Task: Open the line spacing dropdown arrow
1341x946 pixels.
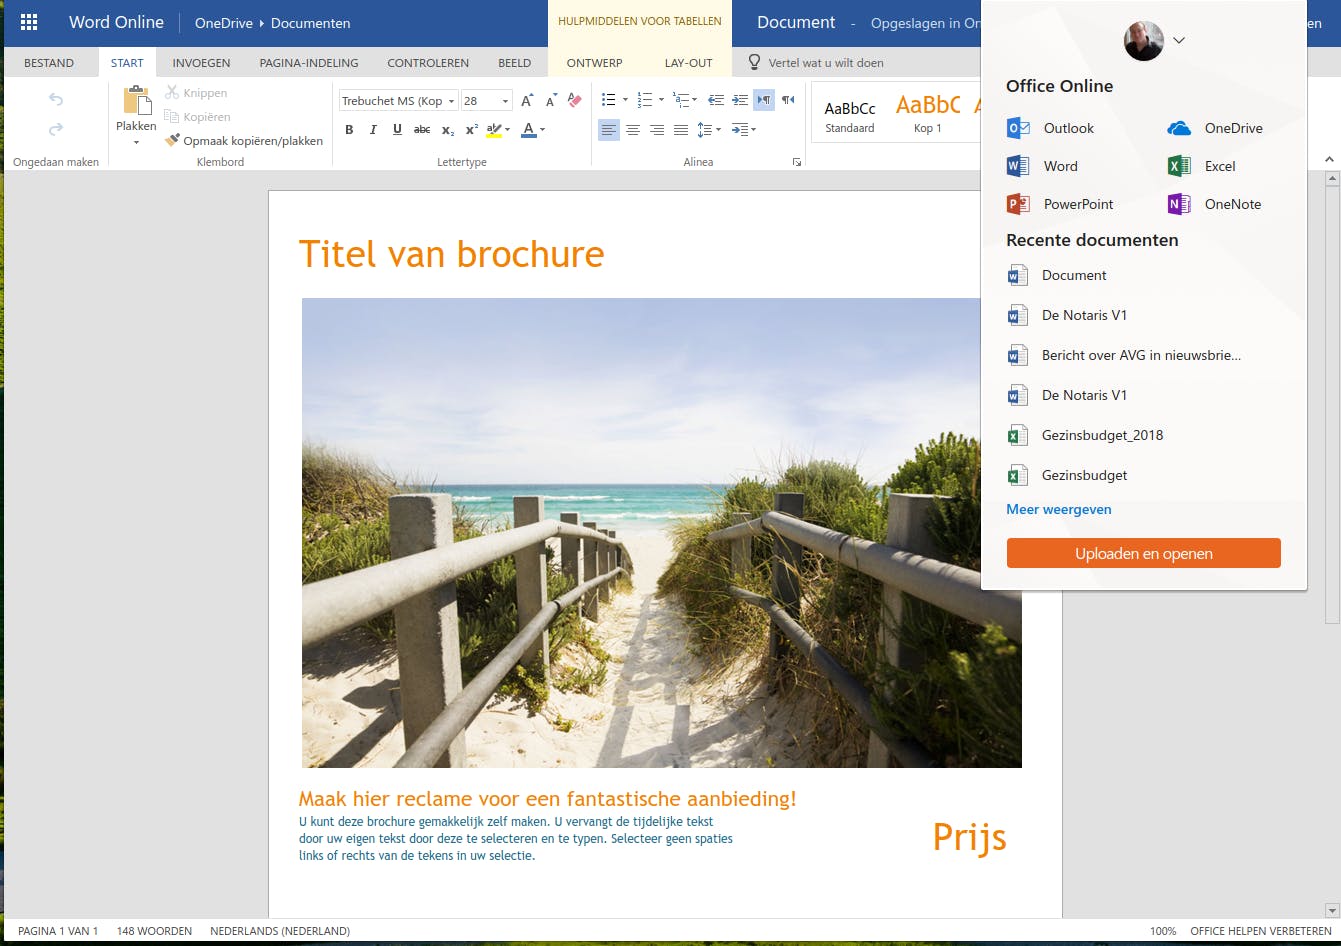Action: tap(718, 129)
